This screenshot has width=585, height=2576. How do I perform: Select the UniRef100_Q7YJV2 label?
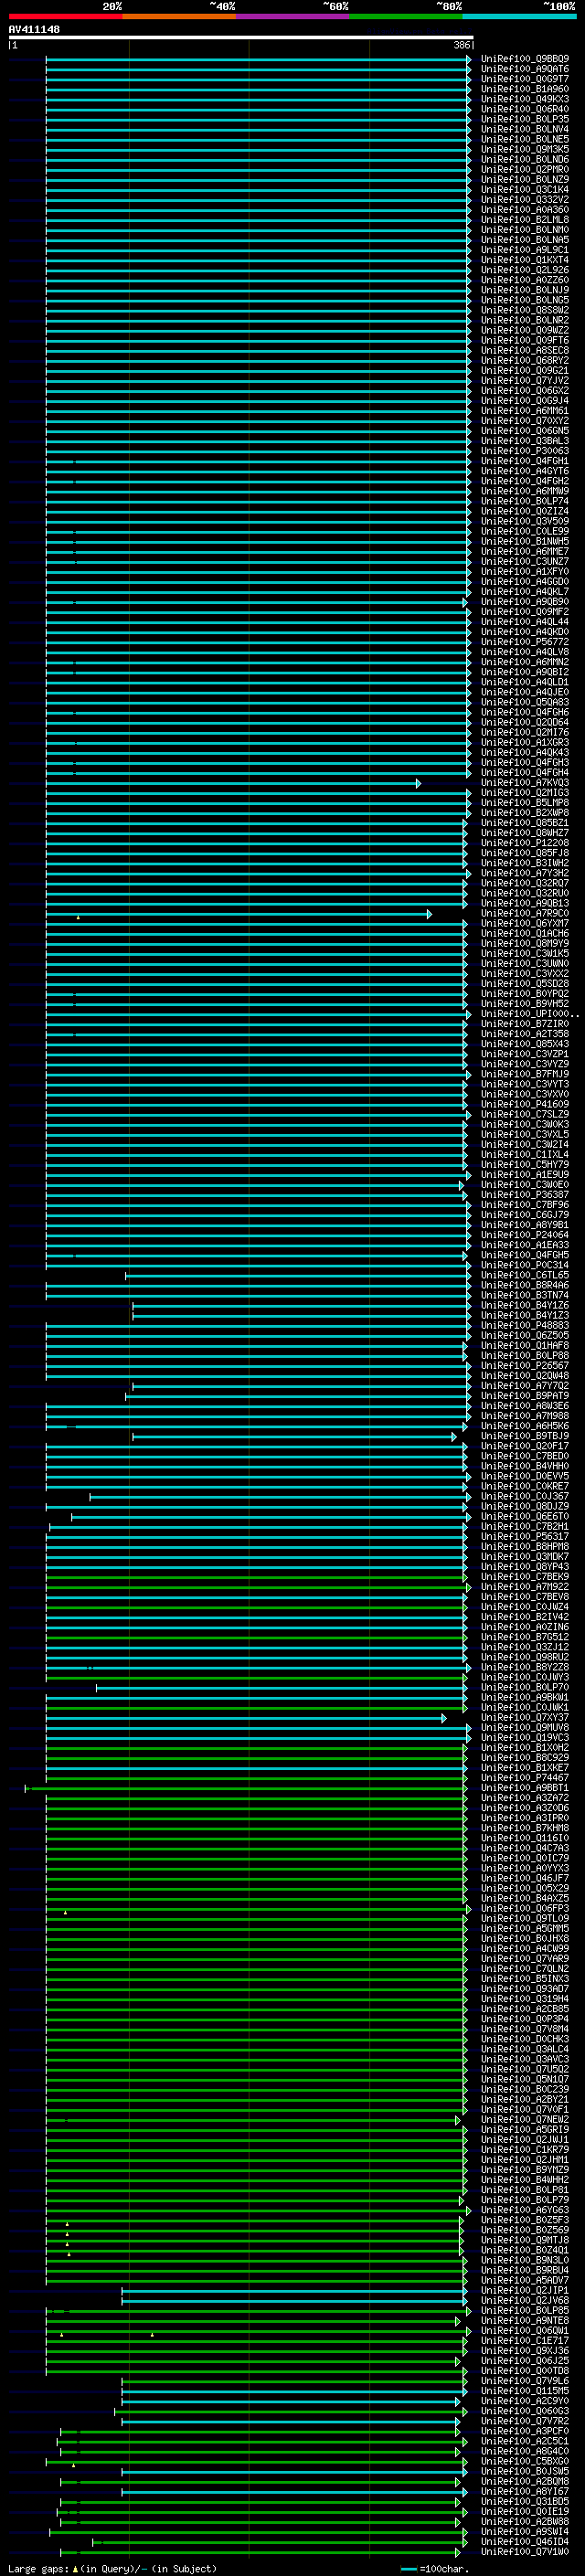point(525,380)
